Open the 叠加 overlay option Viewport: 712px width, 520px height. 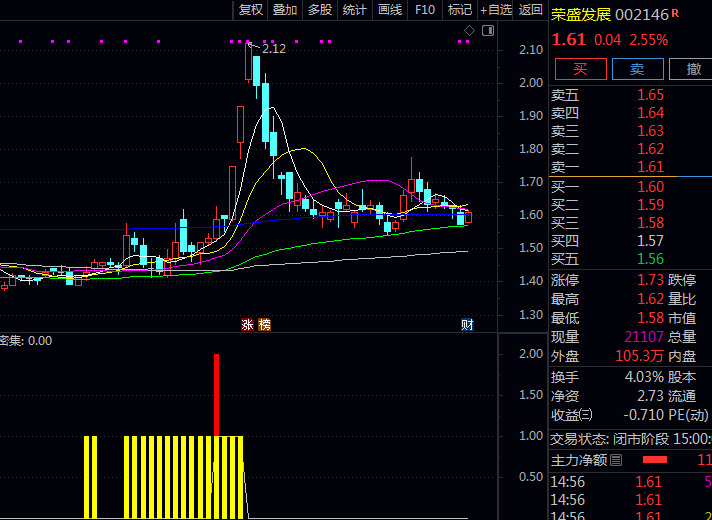point(285,10)
